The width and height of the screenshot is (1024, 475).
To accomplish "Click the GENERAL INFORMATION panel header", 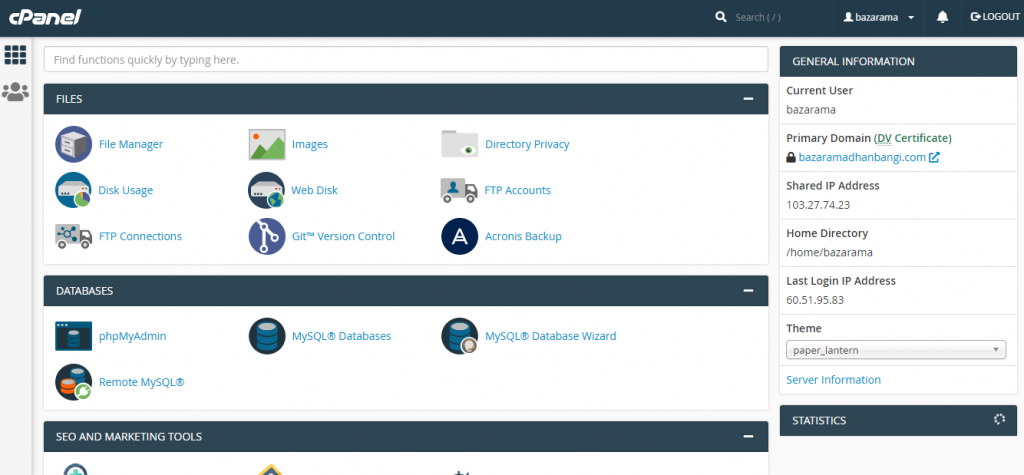I will (x=899, y=61).
